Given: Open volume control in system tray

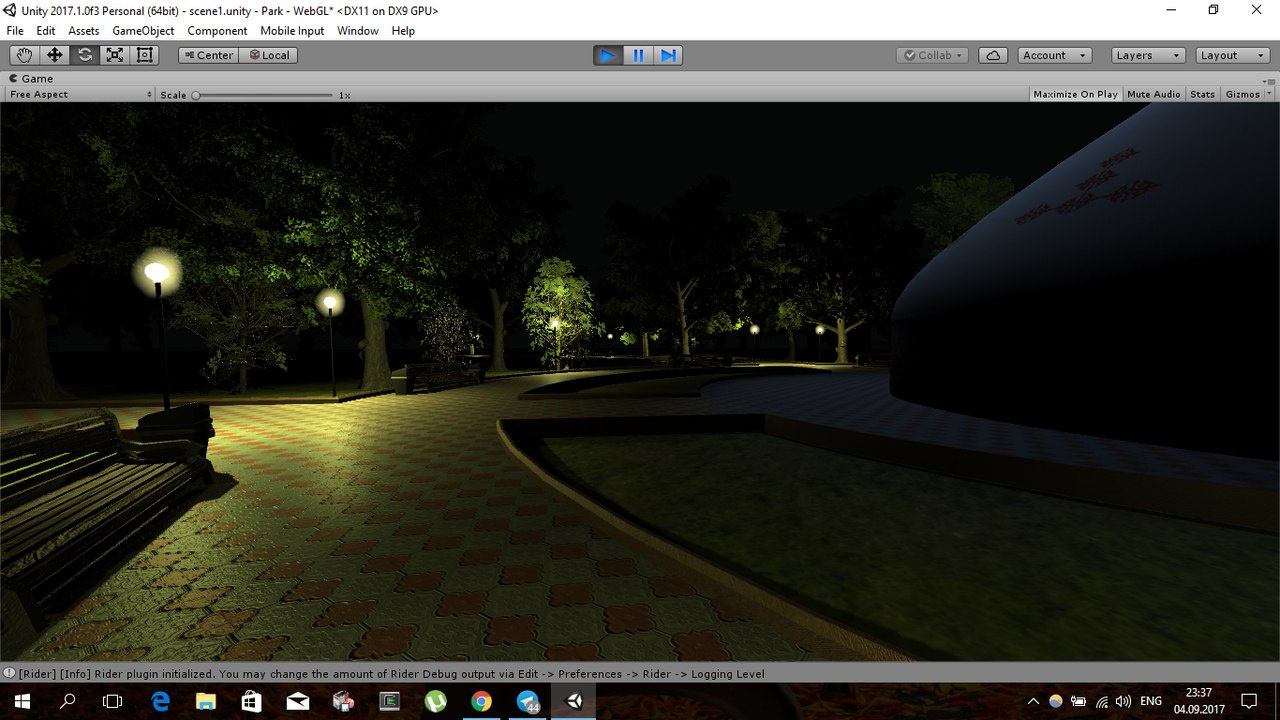Looking at the screenshot, I should pos(1122,701).
